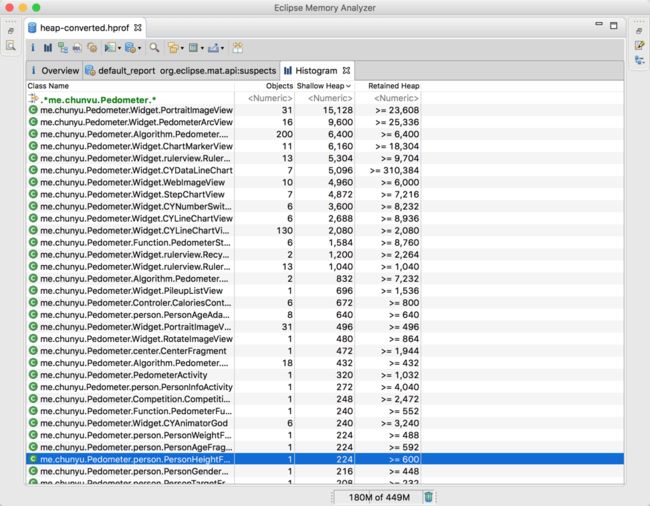Screen dimensions: 650x506
Task: Click the Inspector icon in left sidebar
Action: 11,46
